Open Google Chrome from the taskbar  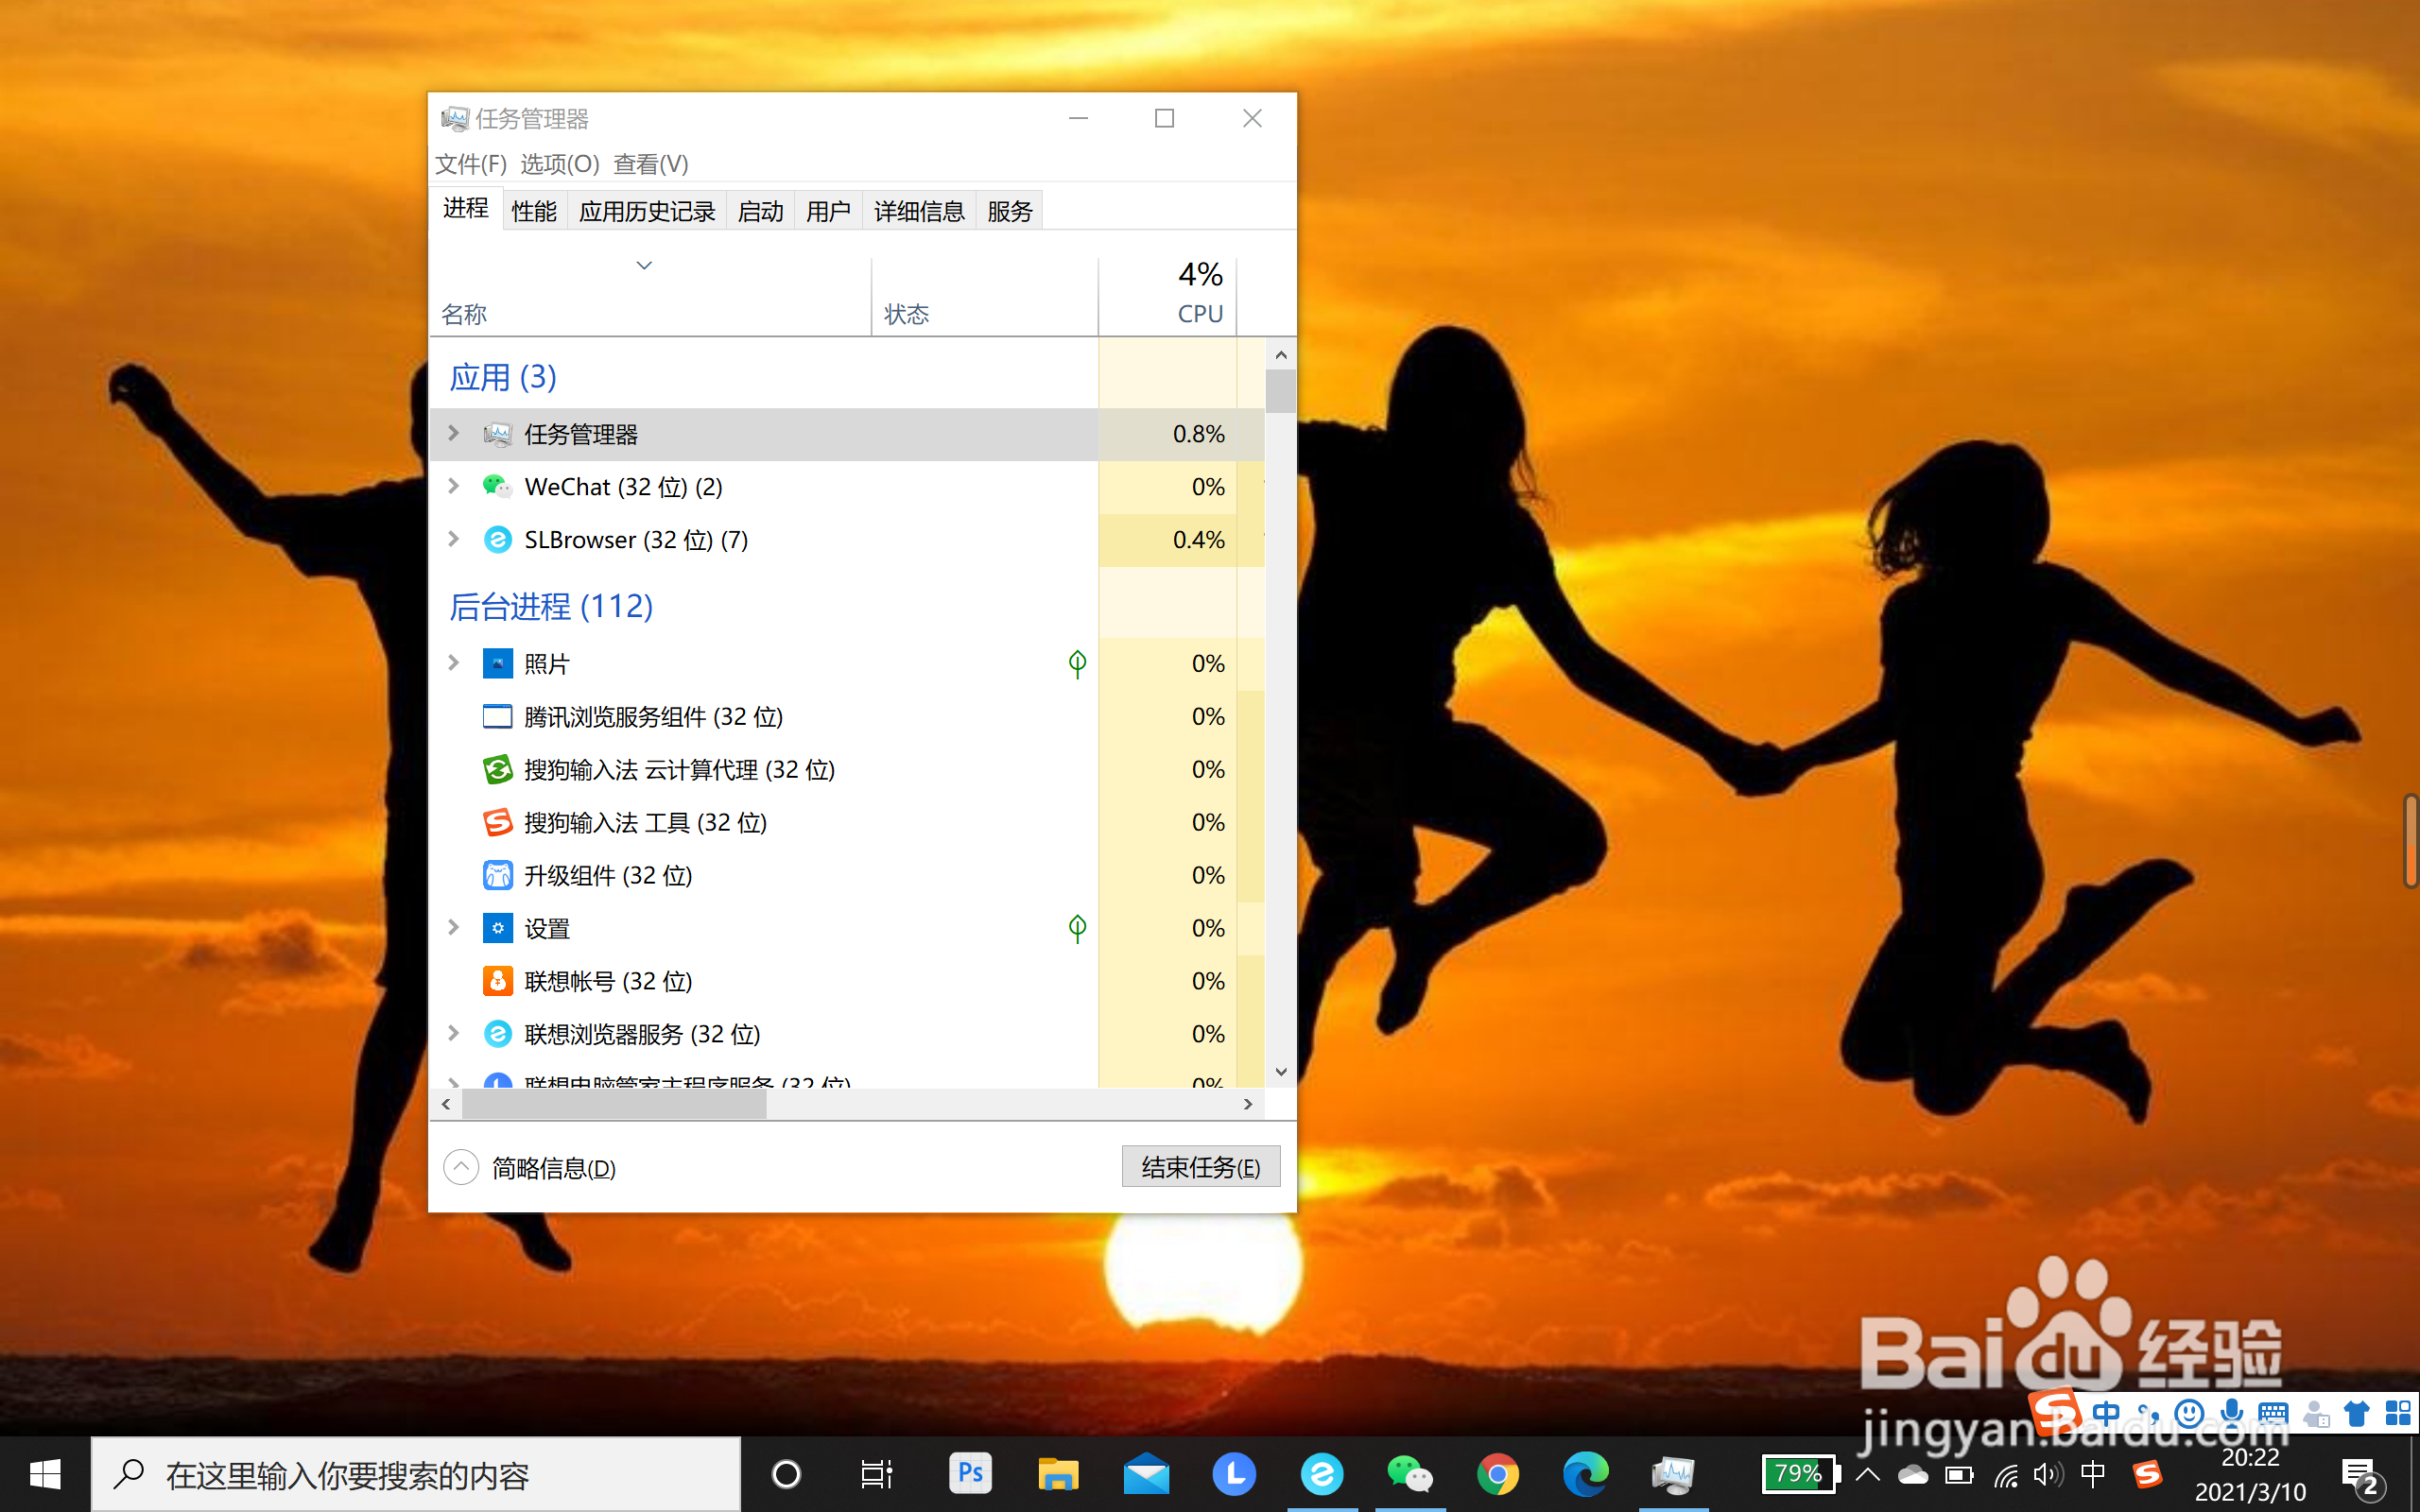[x=1497, y=1474]
